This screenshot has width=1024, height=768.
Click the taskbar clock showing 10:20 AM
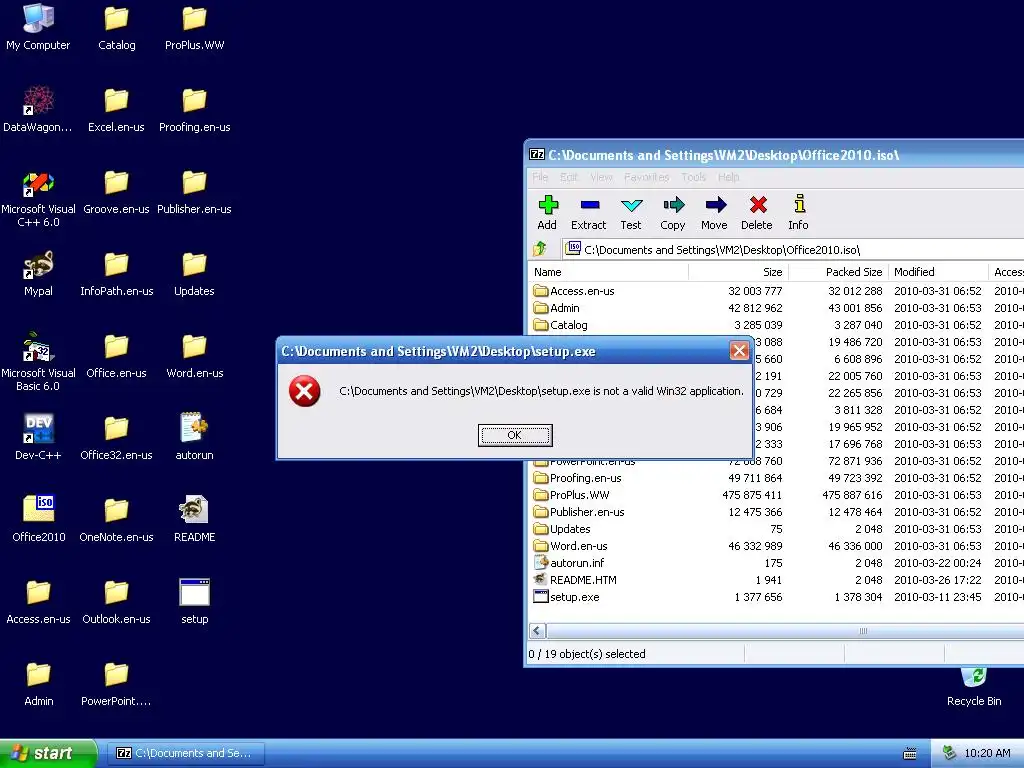tap(987, 753)
